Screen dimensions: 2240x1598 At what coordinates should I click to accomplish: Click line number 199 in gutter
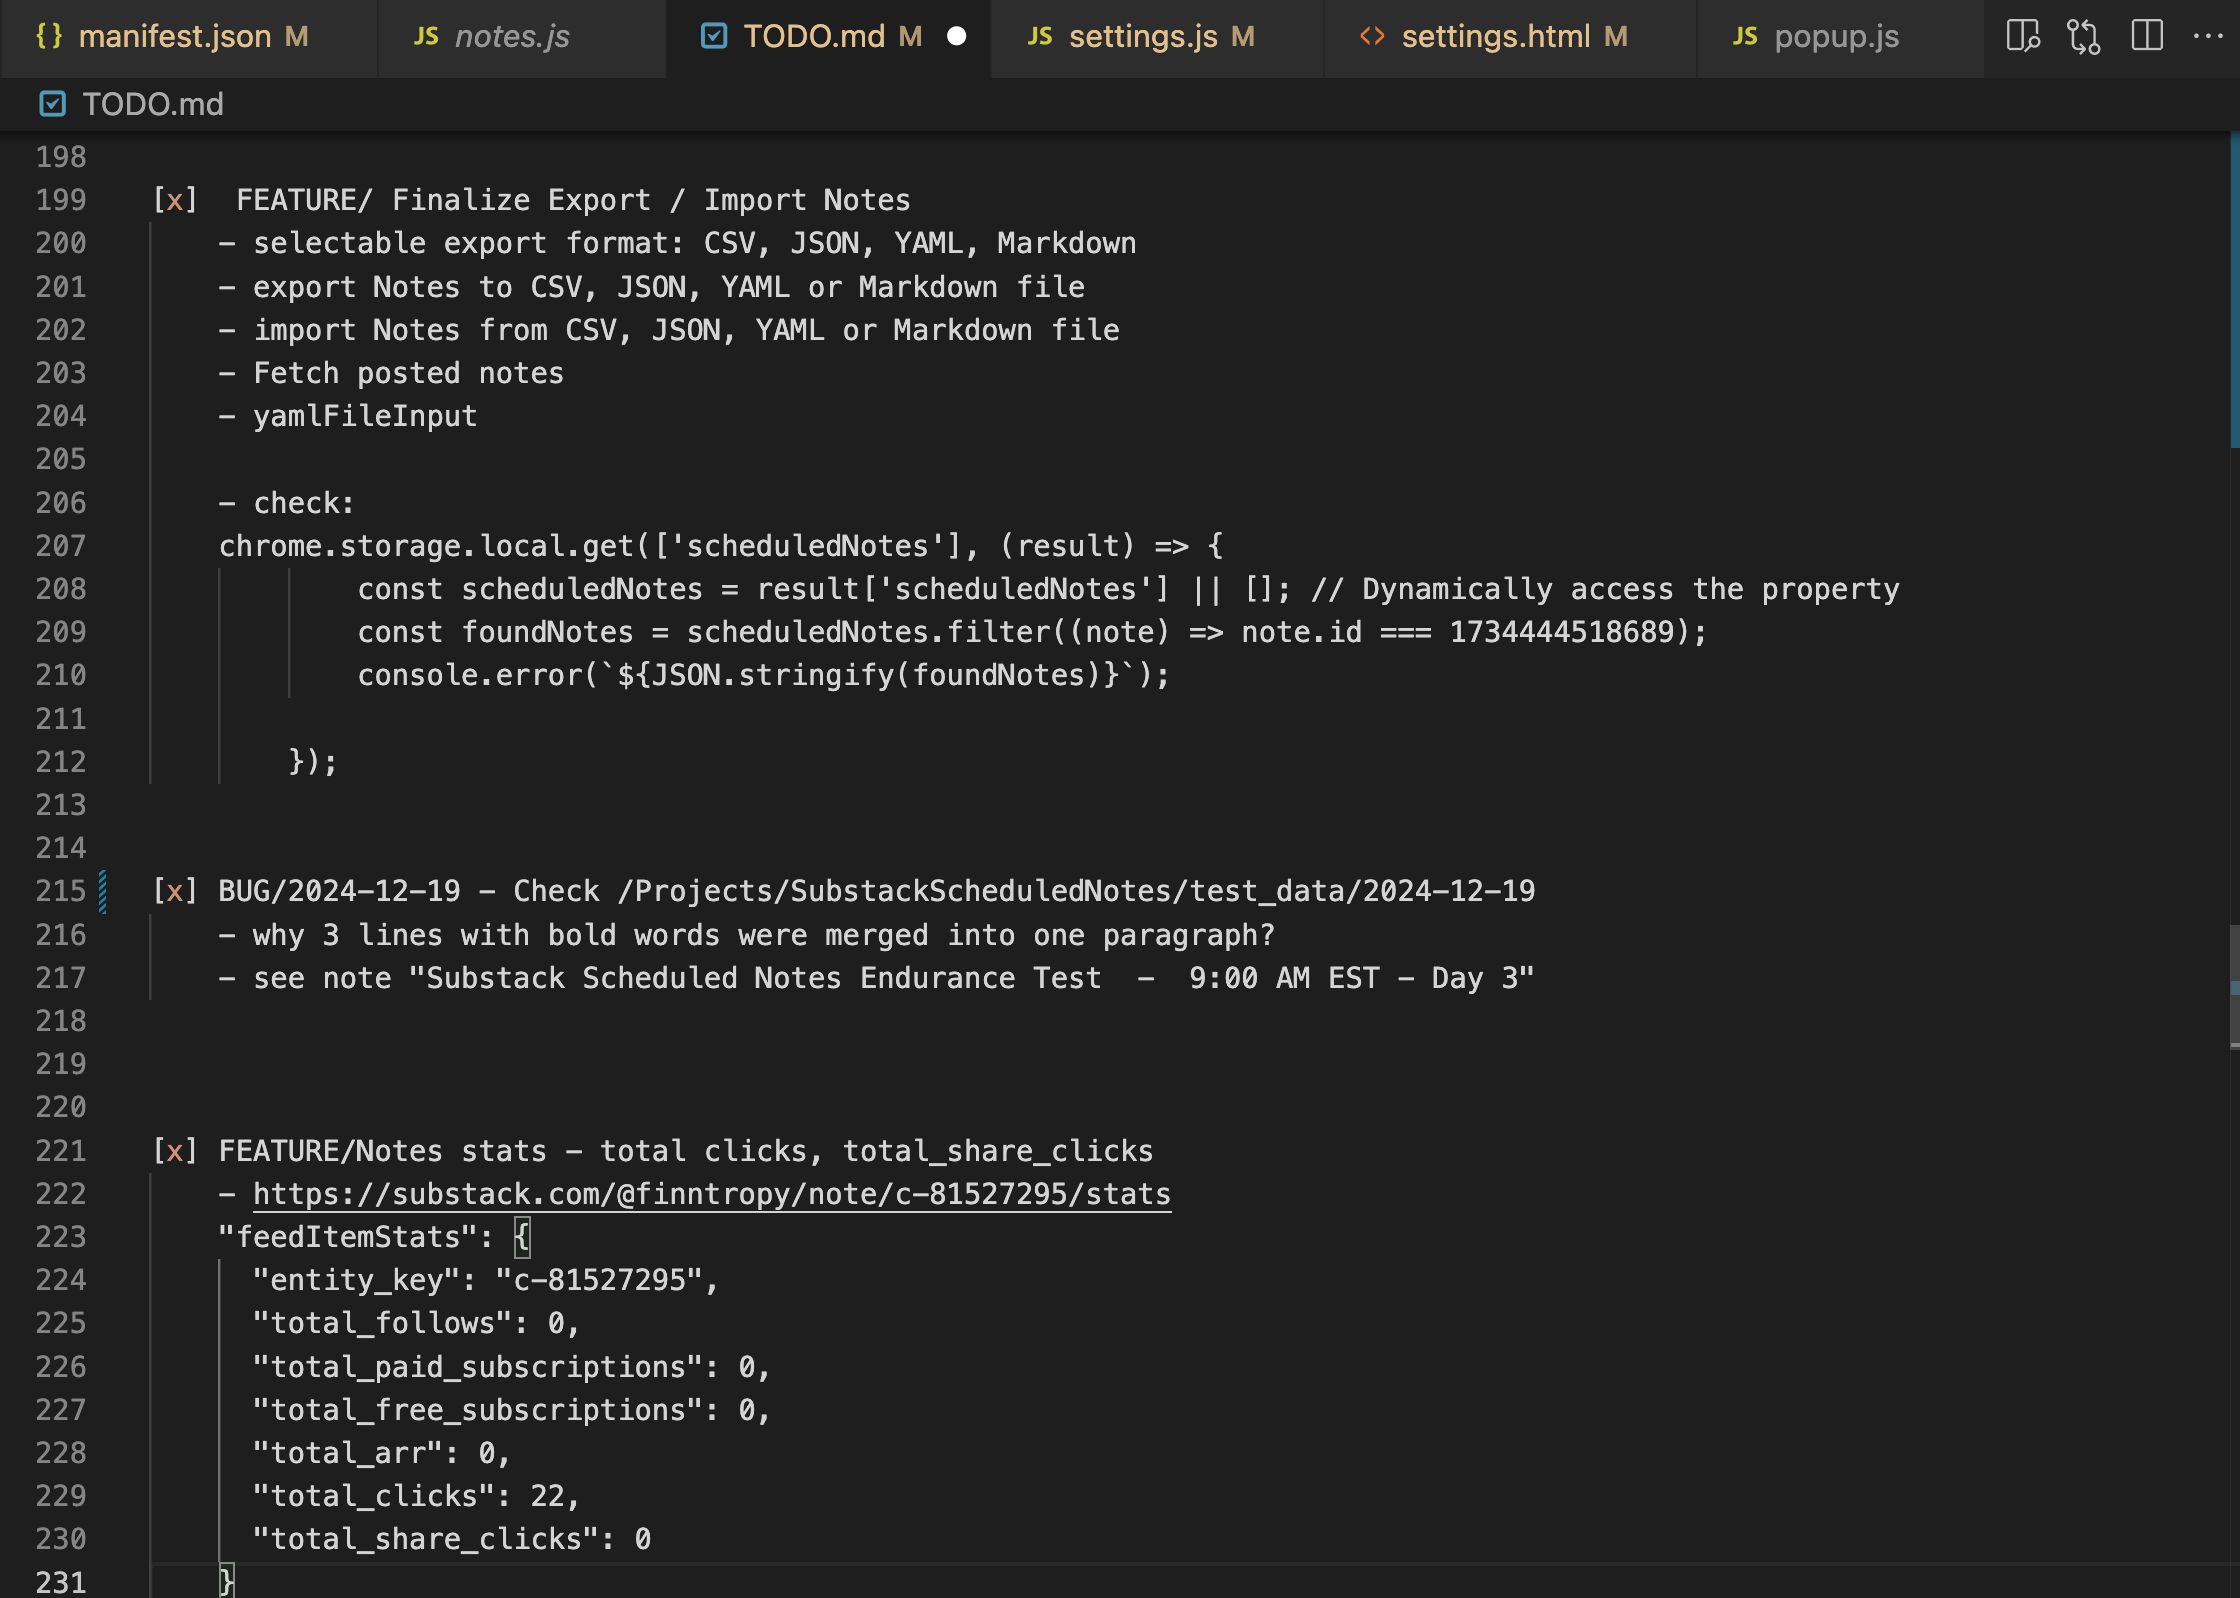(x=61, y=200)
